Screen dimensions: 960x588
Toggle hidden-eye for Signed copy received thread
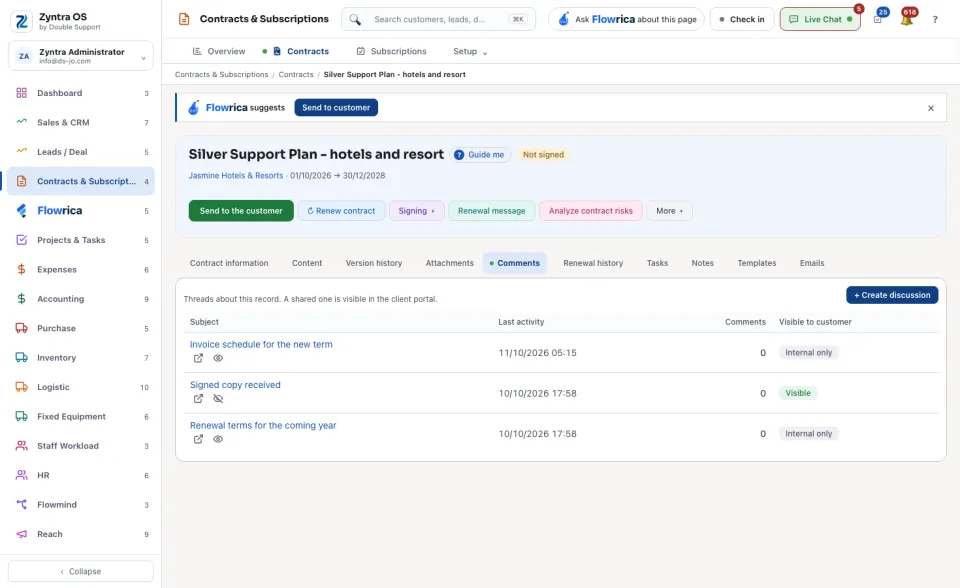pyautogui.click(x=218, y=399)
